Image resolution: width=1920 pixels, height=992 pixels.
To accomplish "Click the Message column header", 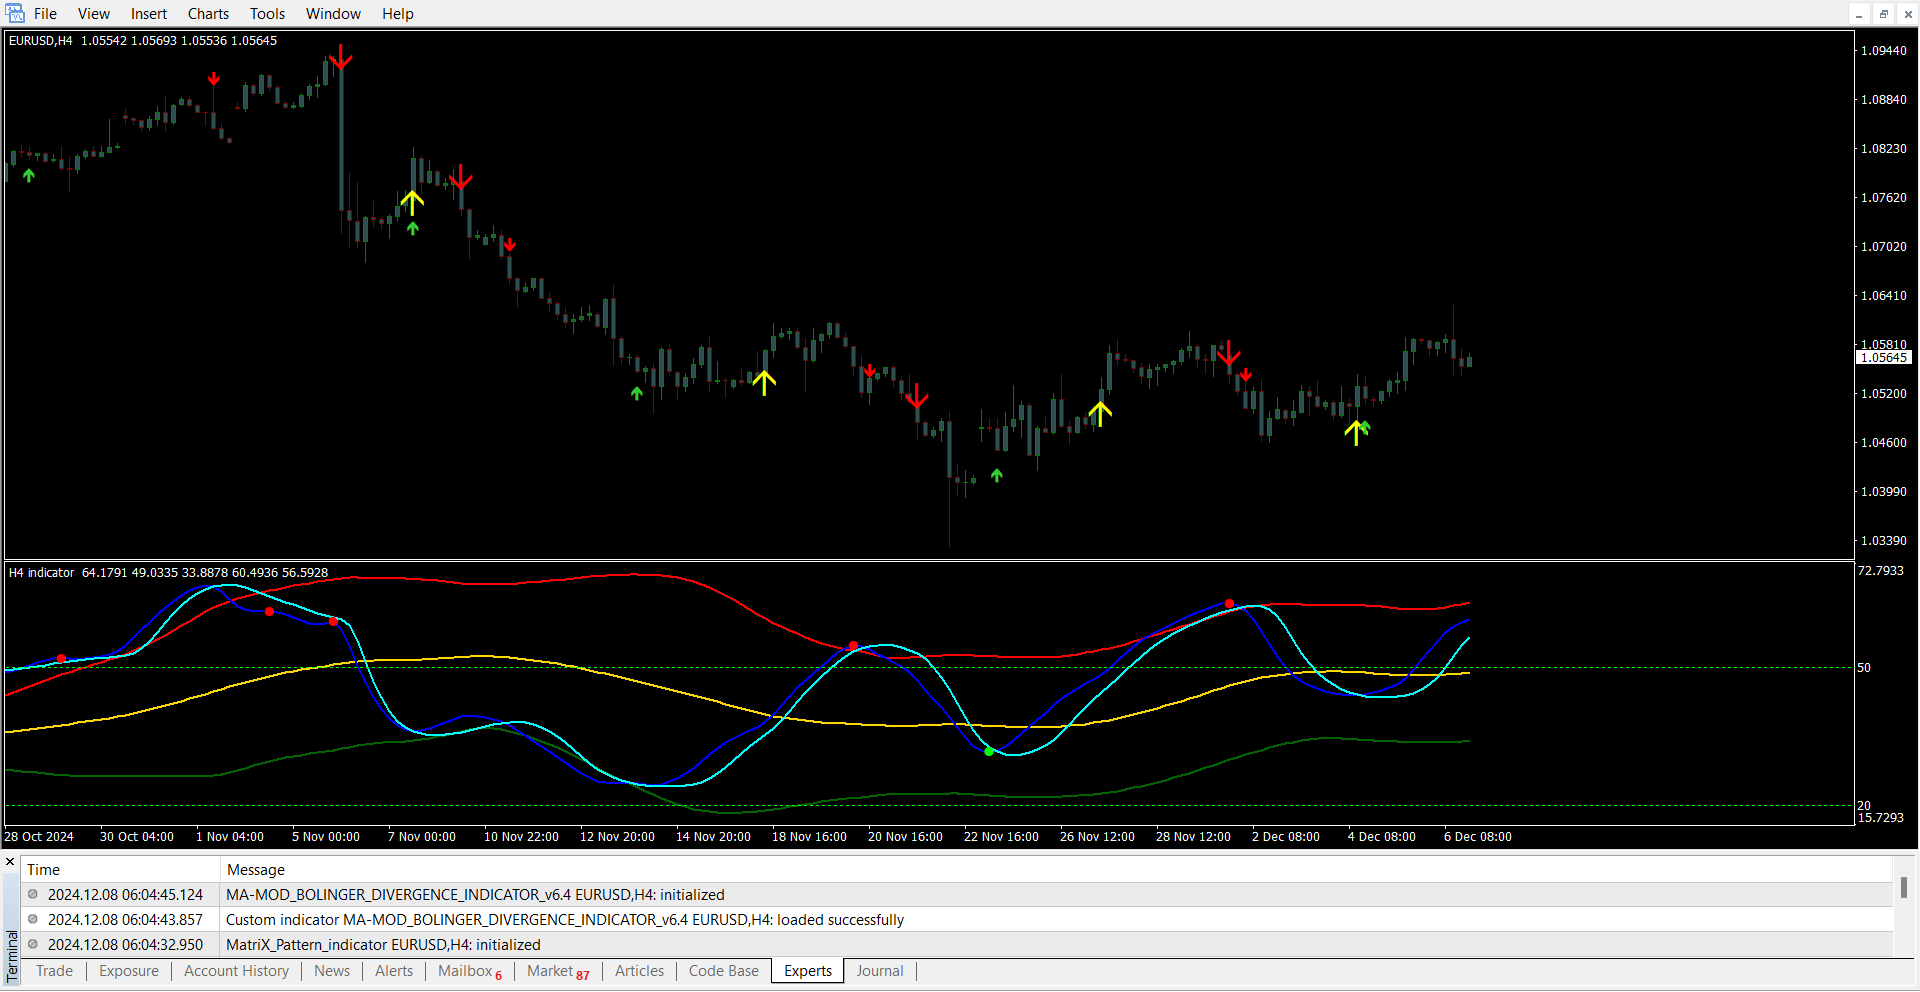I will click(x=256, y=870).
